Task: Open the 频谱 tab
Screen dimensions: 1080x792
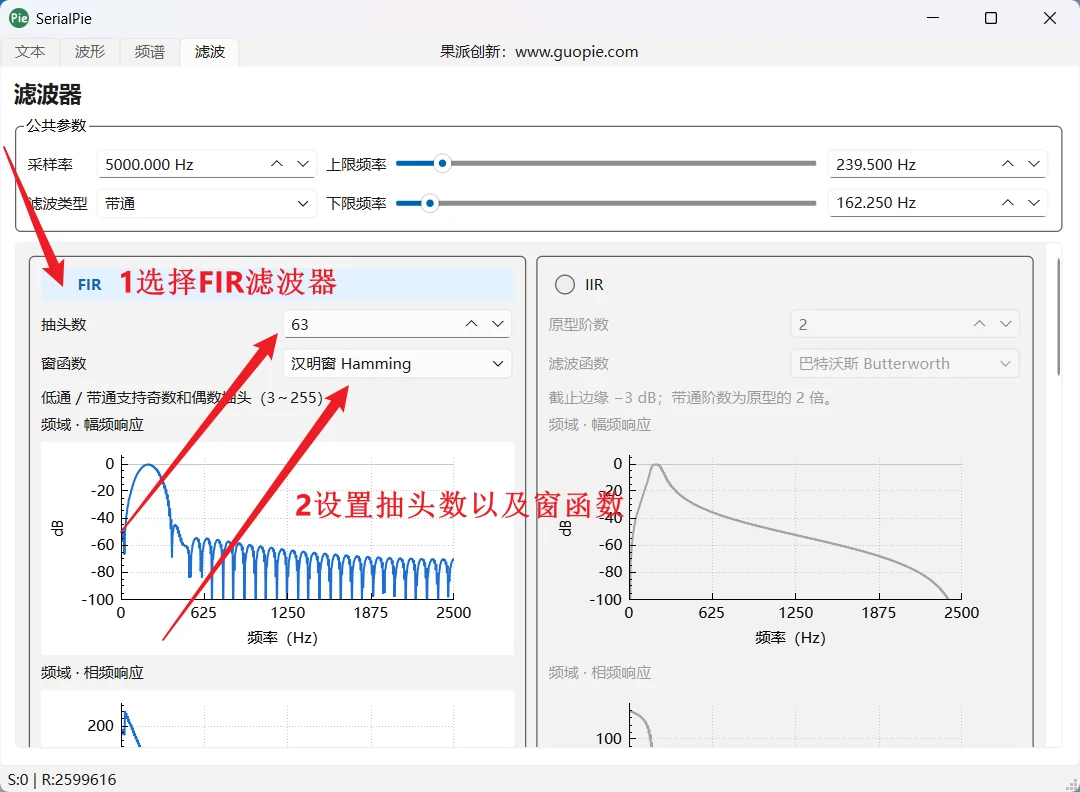Action: pos(149,52)
